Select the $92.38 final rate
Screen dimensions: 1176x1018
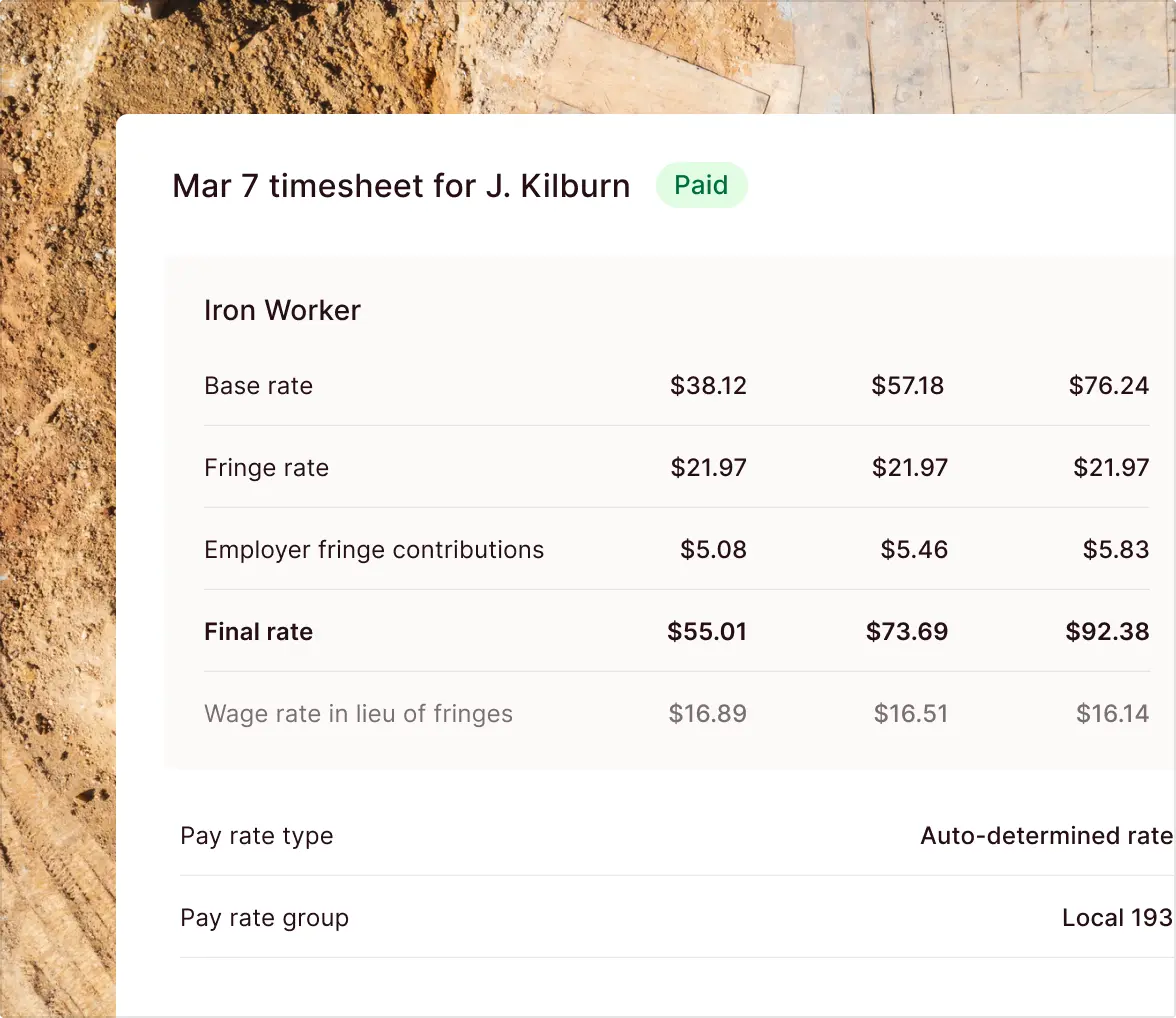tap(1107, 632)
